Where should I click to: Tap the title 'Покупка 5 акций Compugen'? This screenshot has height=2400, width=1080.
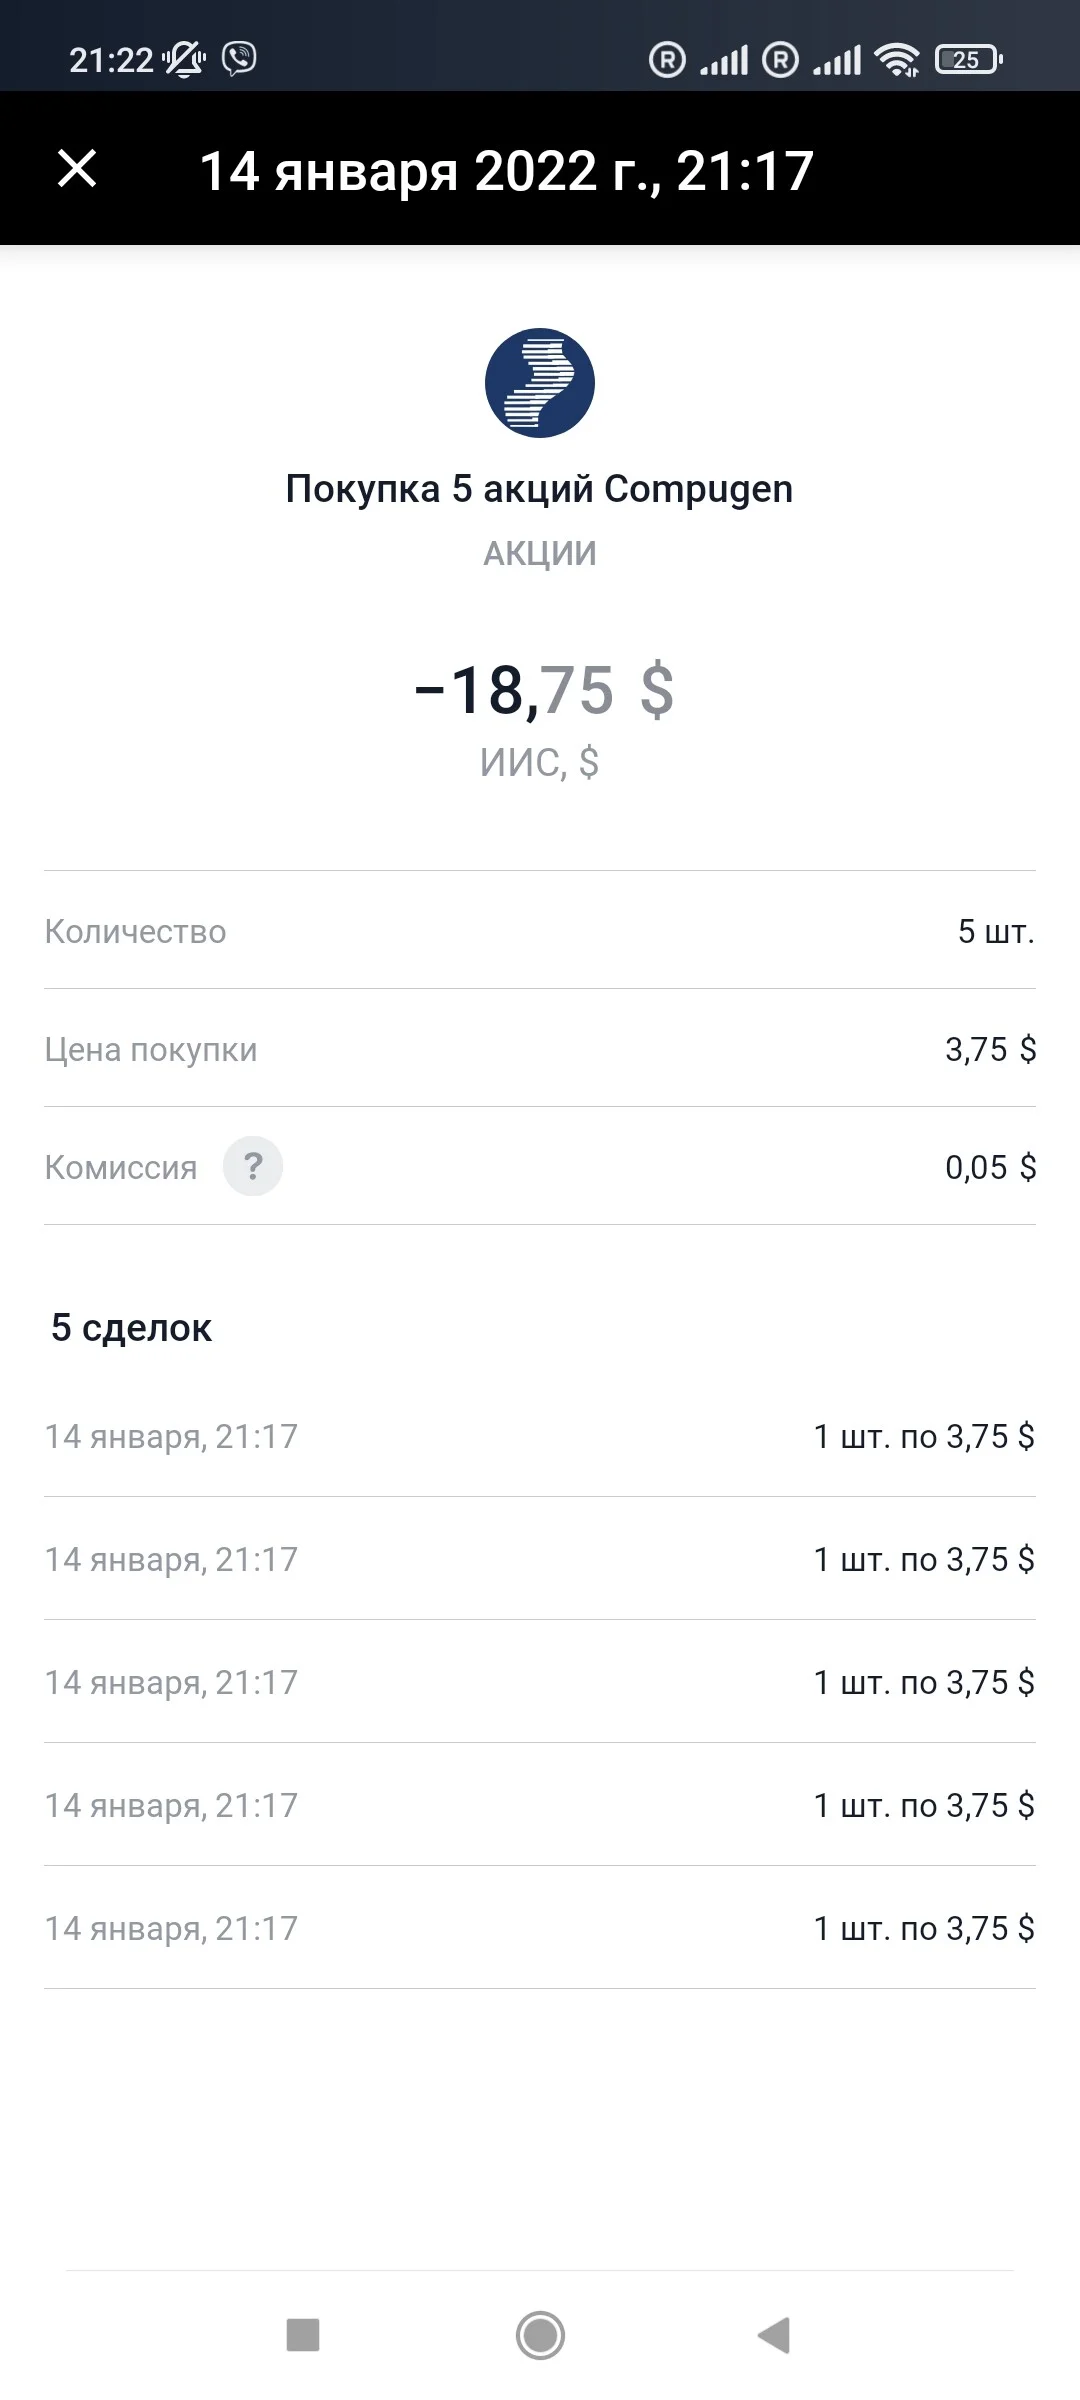[x=540, y=489]
